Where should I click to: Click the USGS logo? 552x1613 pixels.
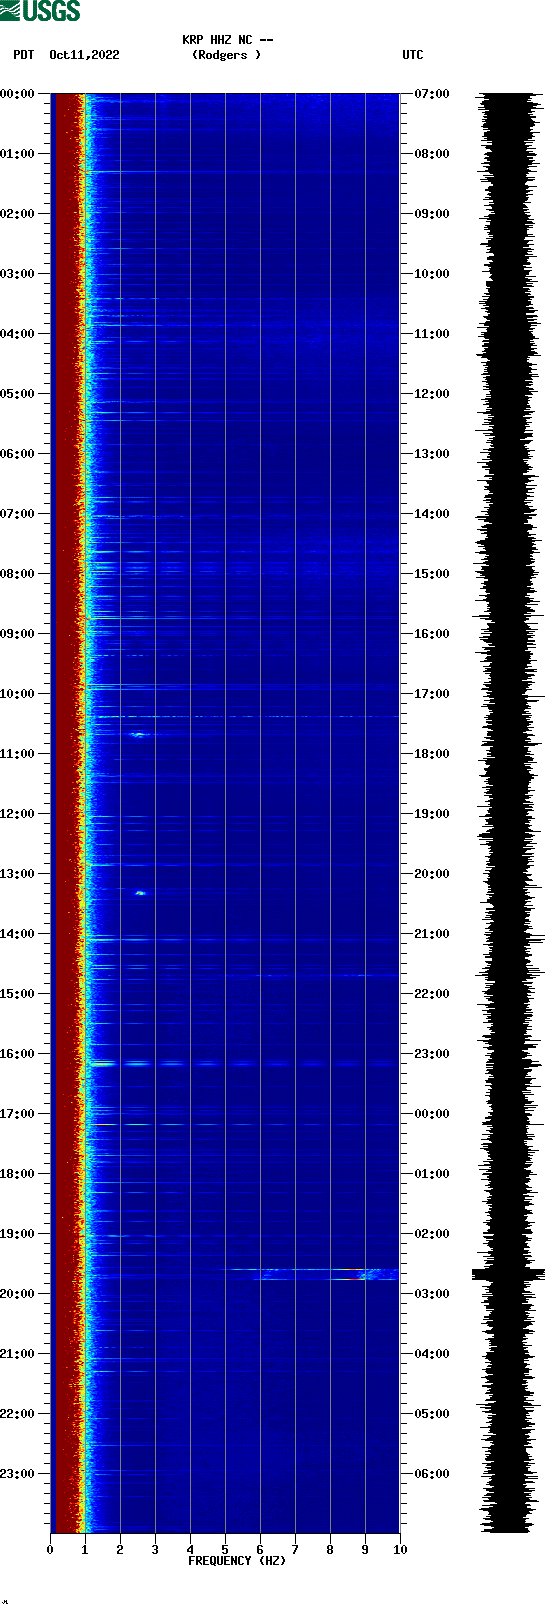(40, 11)
